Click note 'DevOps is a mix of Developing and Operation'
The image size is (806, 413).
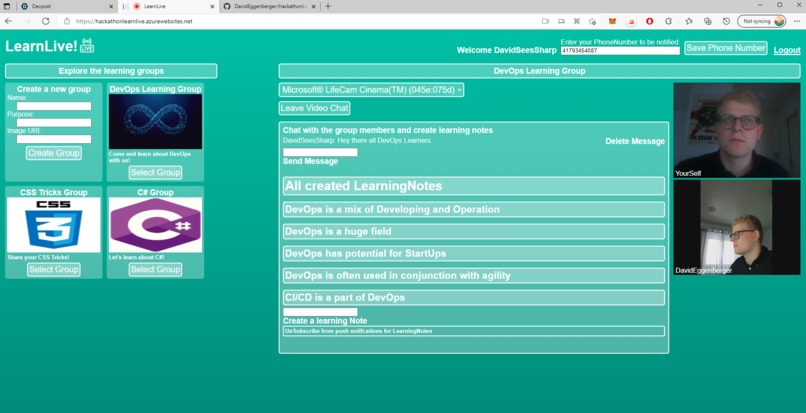(474, 209)
